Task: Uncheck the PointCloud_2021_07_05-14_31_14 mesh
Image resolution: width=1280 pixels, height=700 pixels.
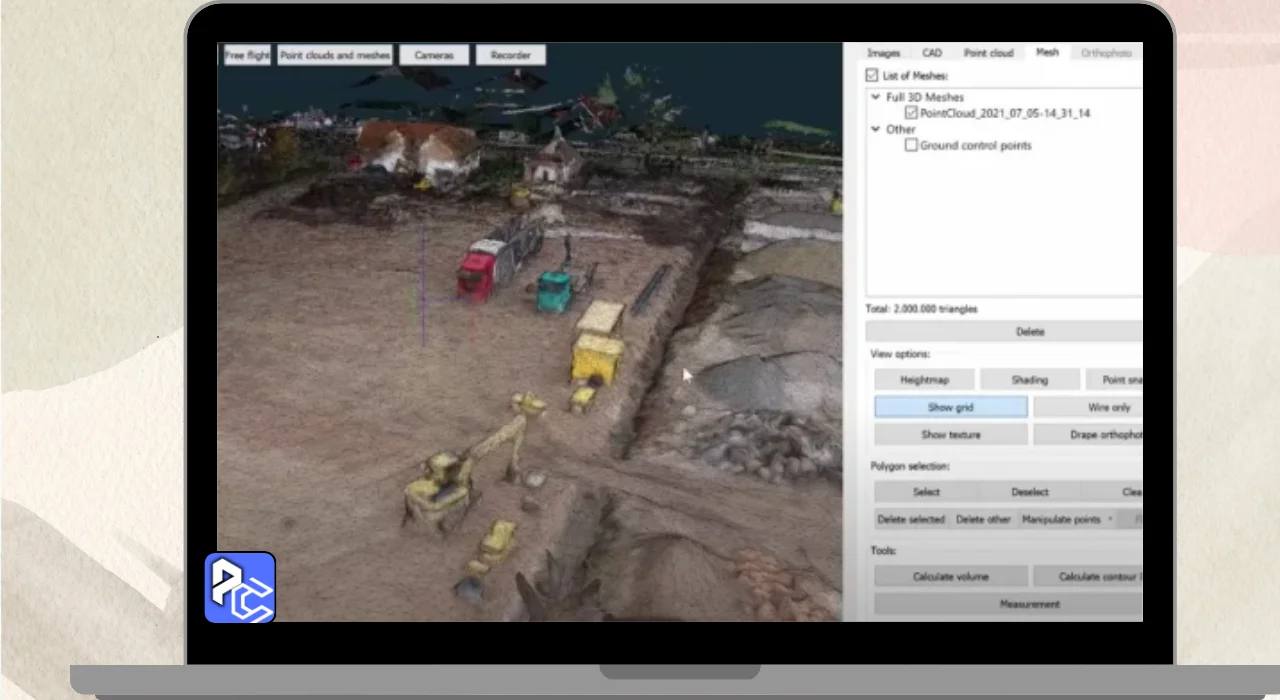Action: [x=910, y=114]
